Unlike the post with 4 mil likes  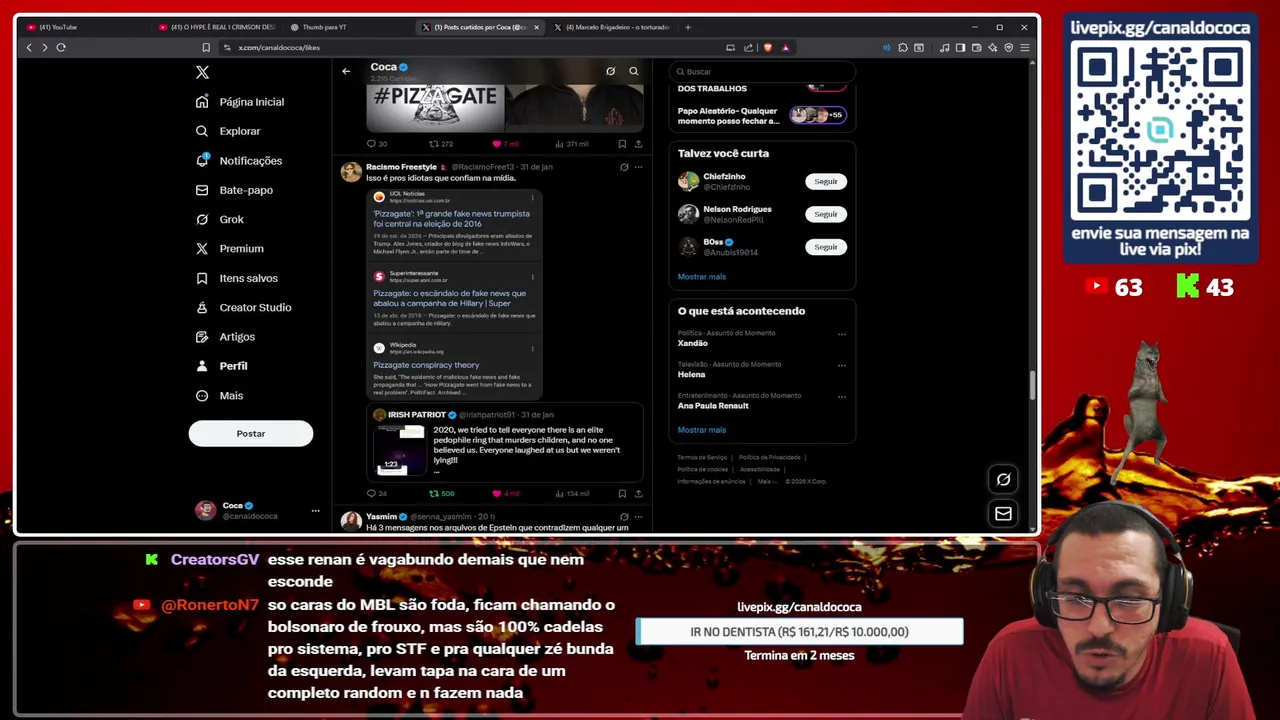point(507,493)
